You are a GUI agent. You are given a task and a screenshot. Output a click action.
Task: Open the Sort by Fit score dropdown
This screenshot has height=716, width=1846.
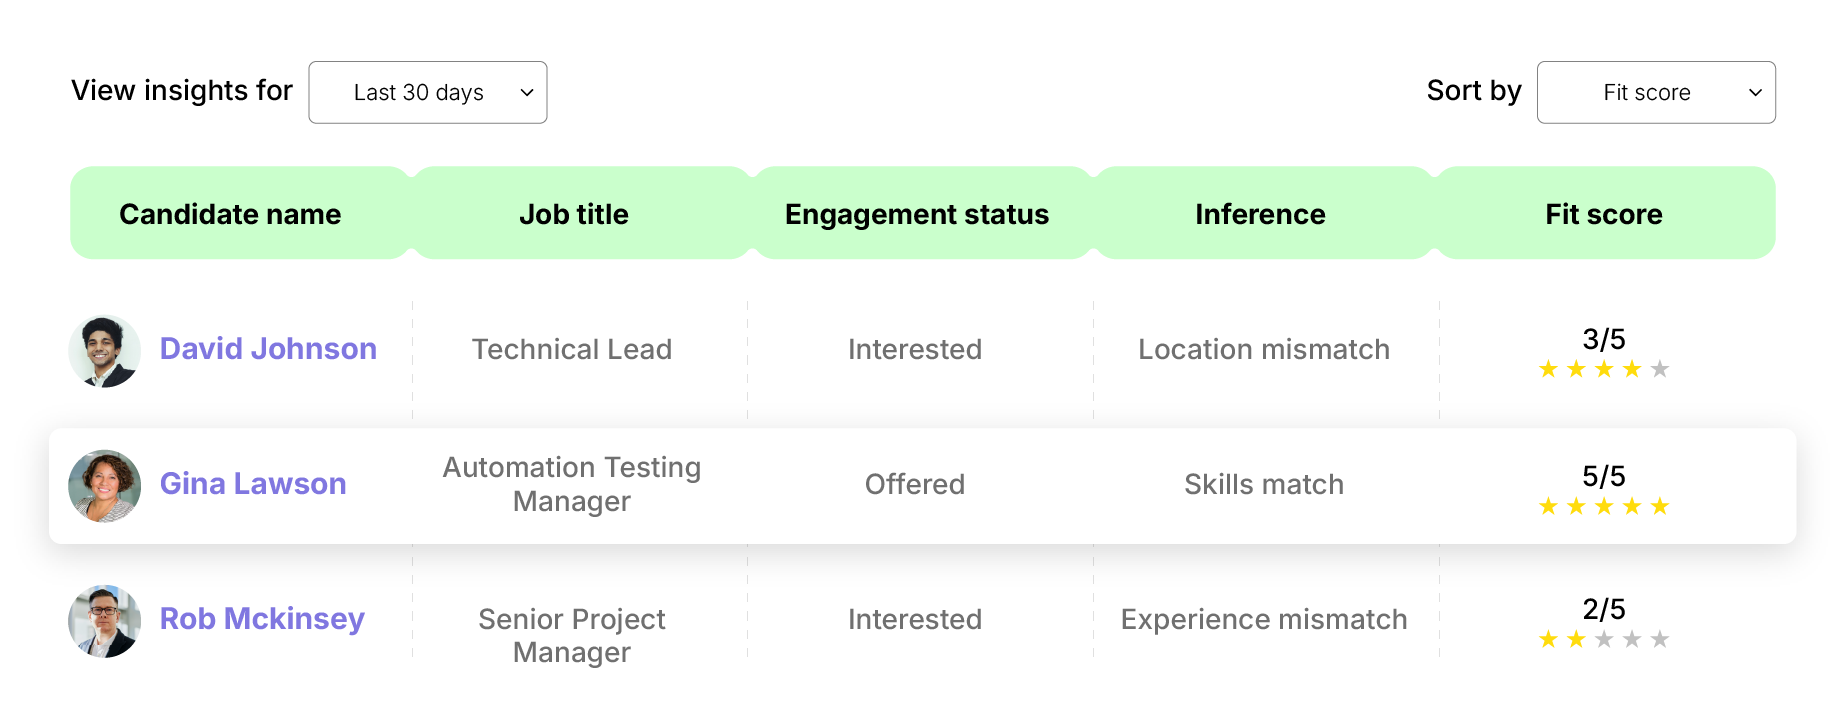coord(1655,92)
